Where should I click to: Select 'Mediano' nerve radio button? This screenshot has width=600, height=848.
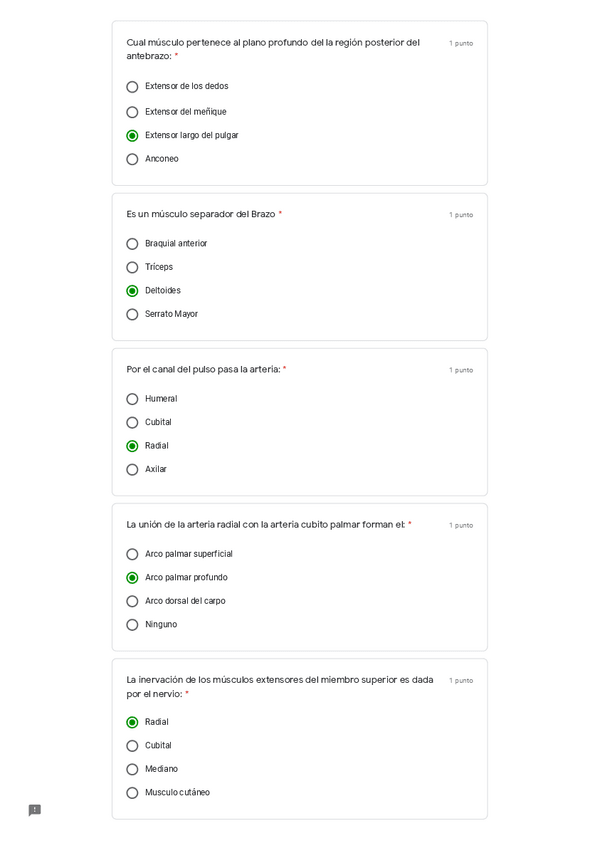(x=132, y=769)
